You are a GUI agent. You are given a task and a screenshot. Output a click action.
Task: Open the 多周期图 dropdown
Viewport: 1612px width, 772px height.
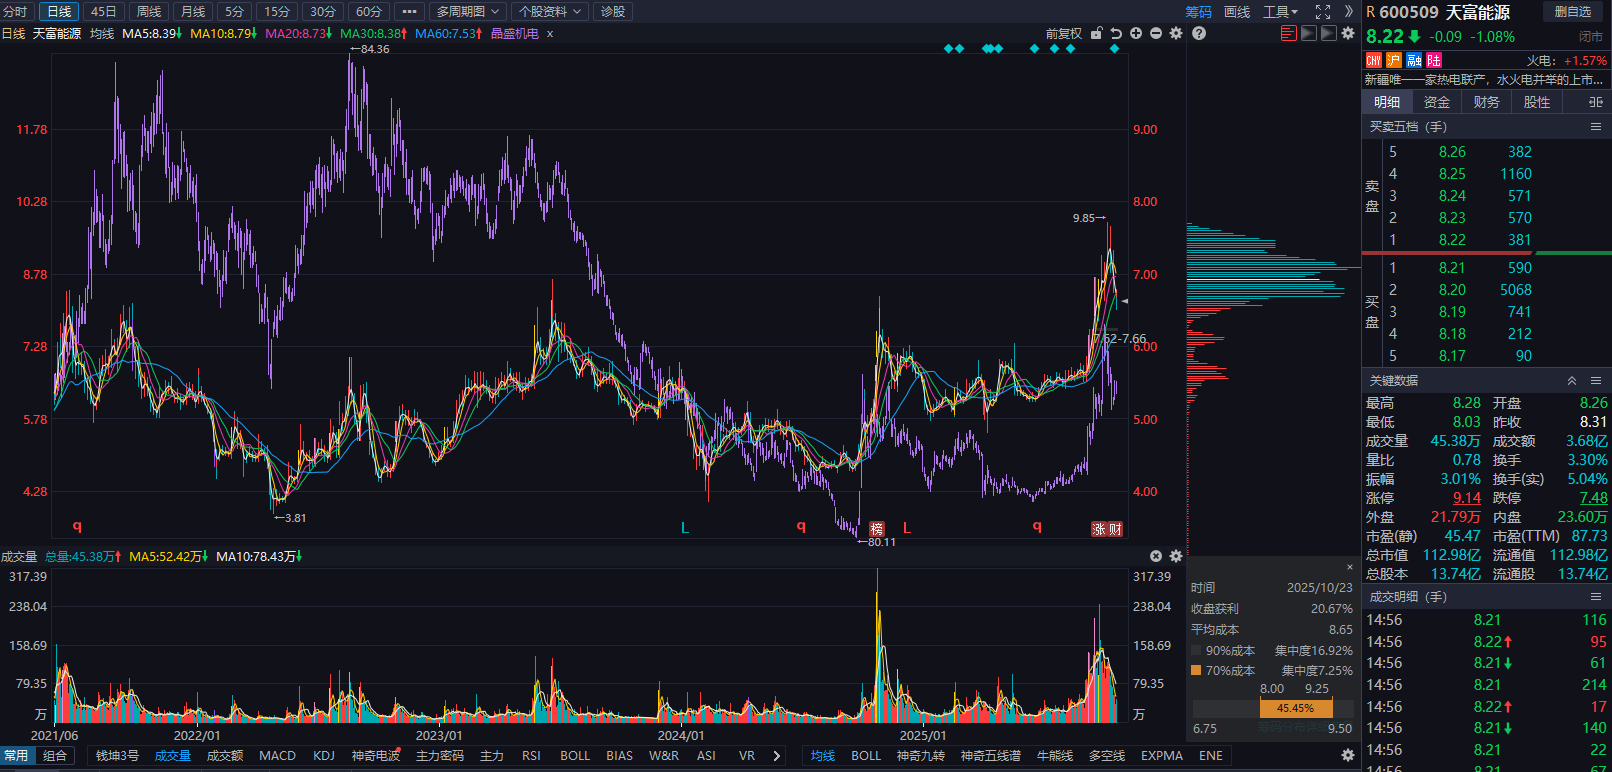pos(468,12)
